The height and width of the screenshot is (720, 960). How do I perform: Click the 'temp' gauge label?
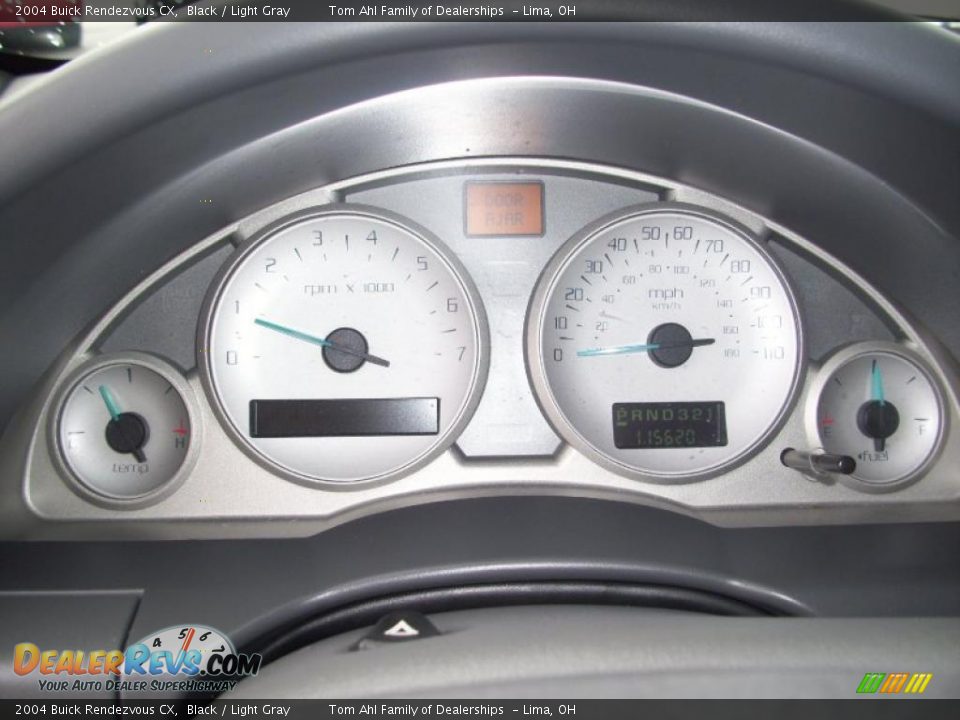130,468
